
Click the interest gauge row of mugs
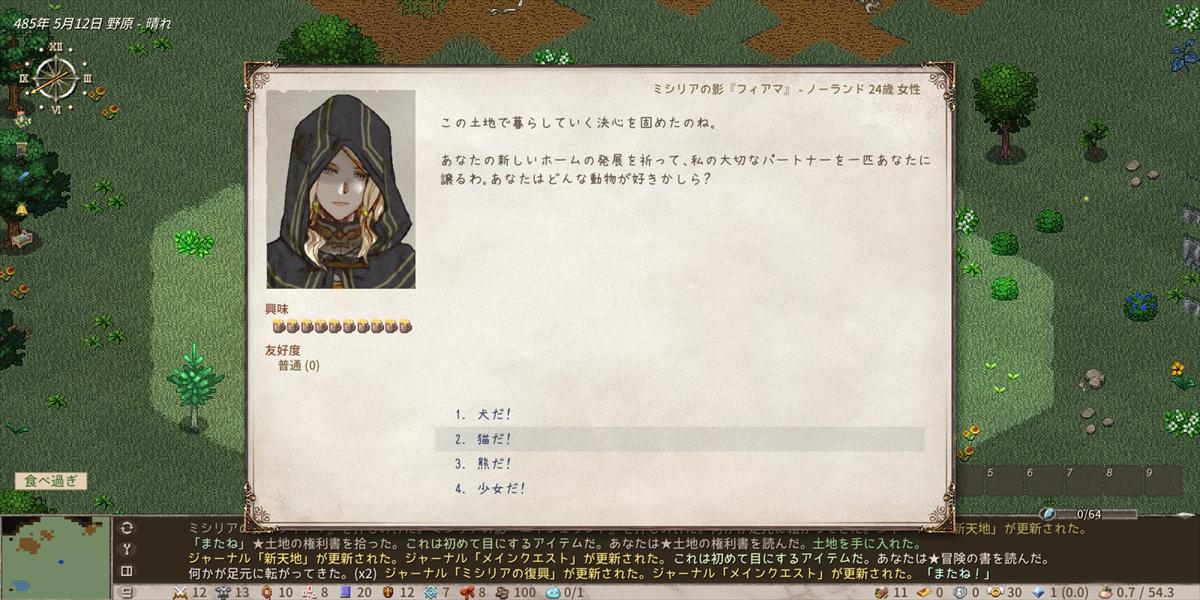(x=342, y=326)
